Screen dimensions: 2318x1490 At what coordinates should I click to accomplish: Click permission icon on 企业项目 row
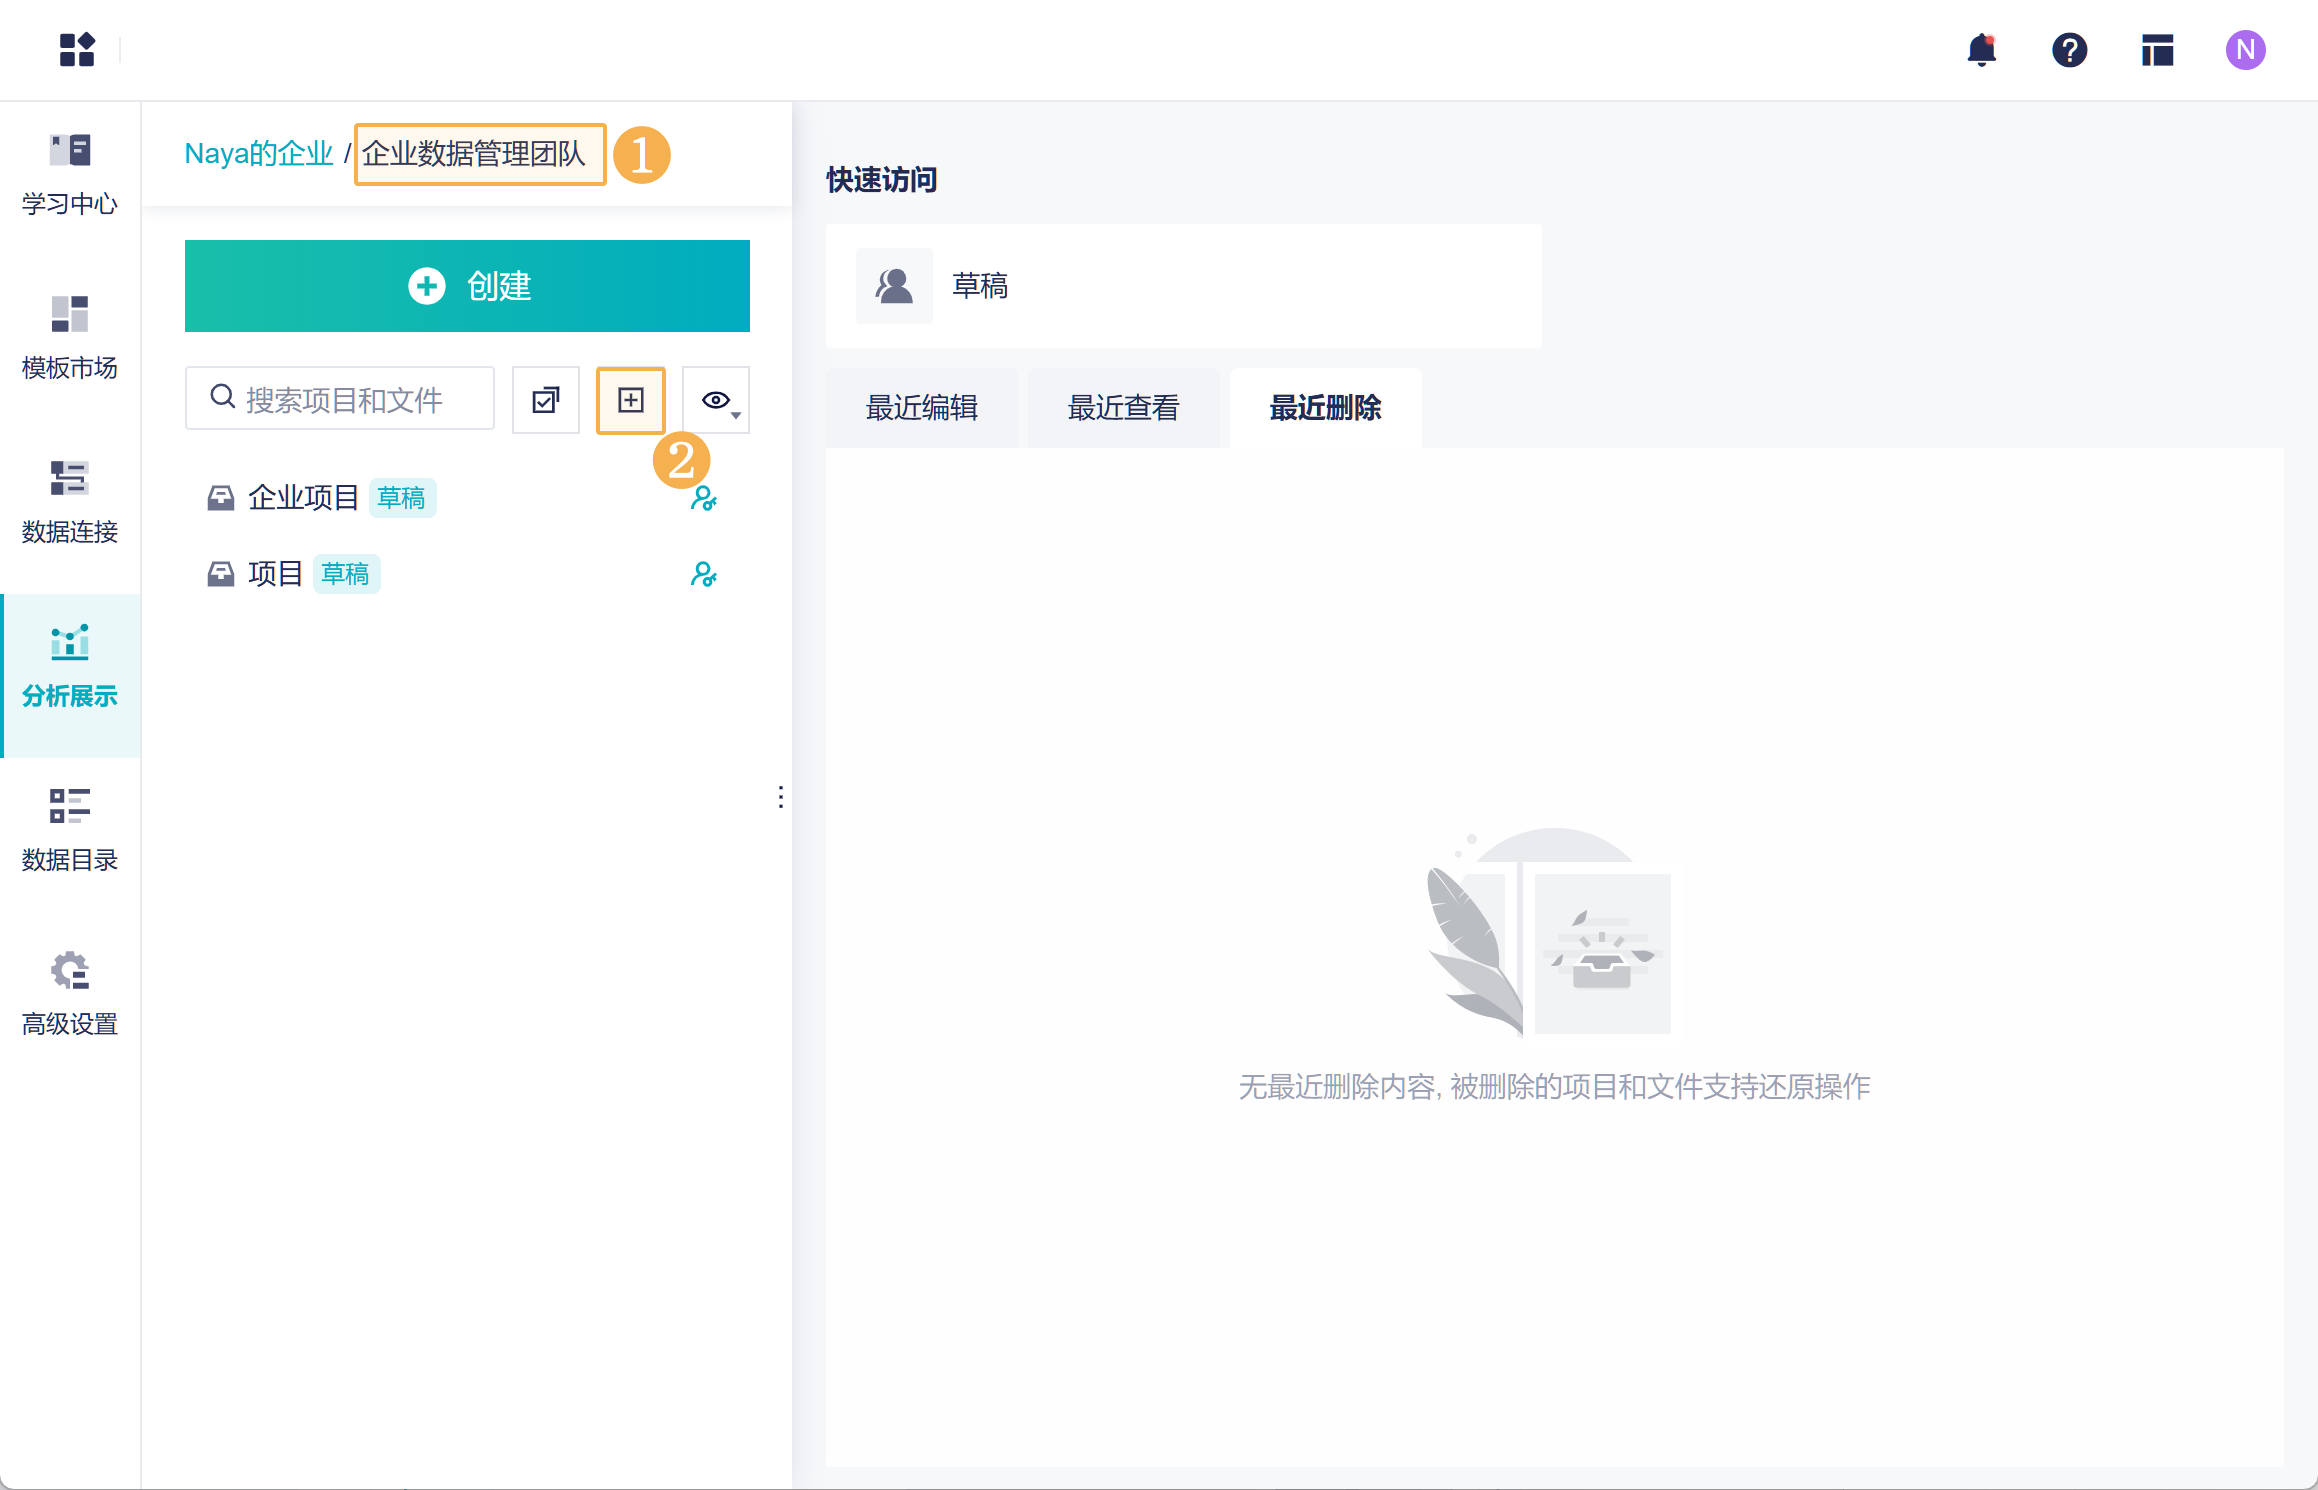click(x=704, y=498)
